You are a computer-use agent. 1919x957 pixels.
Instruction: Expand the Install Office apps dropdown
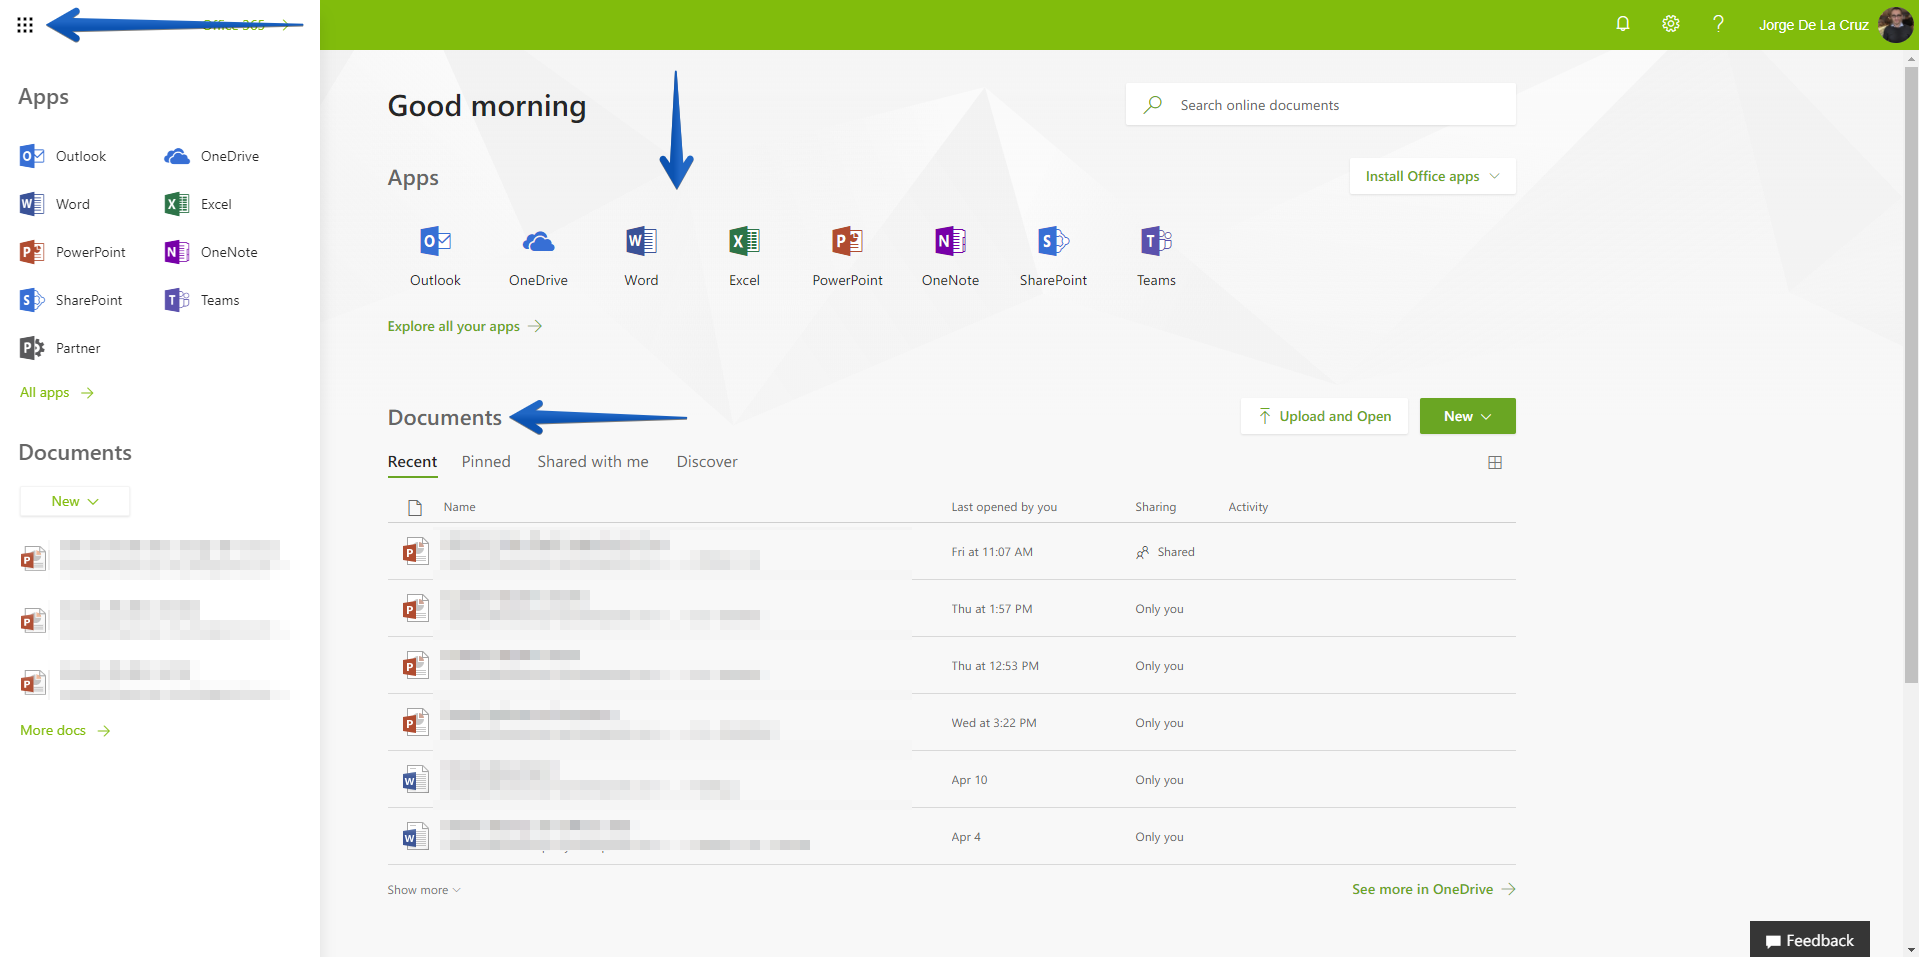(1432, 176)
